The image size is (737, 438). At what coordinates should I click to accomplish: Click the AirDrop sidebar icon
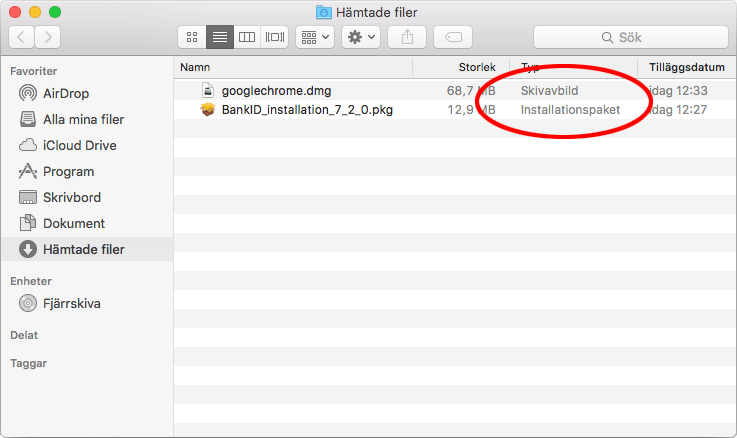[x=28, y=93]
